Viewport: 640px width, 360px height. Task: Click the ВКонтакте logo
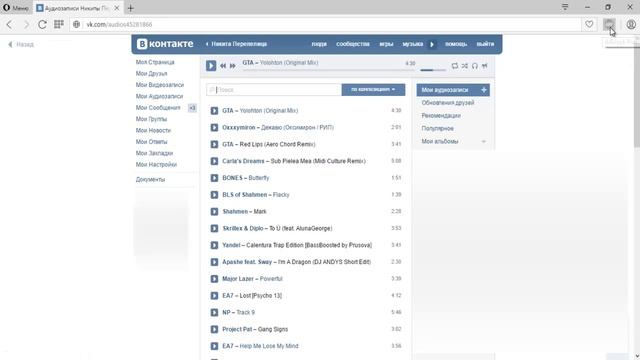click(165, 44)
